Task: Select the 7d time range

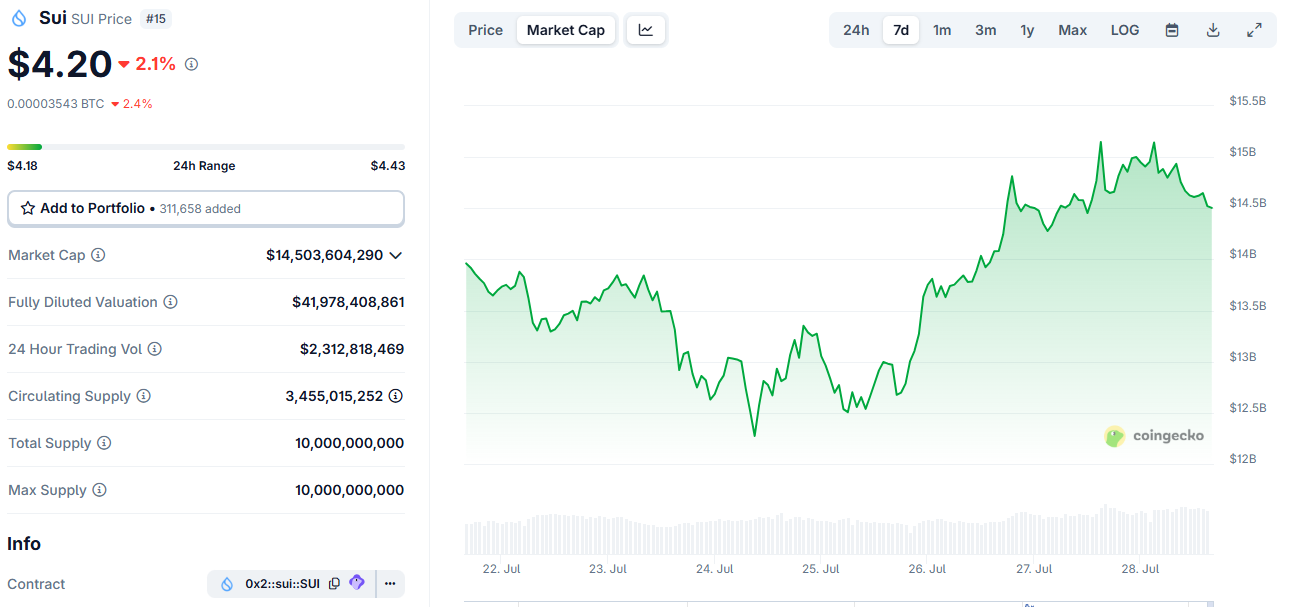Action: [x=901, y=30]
